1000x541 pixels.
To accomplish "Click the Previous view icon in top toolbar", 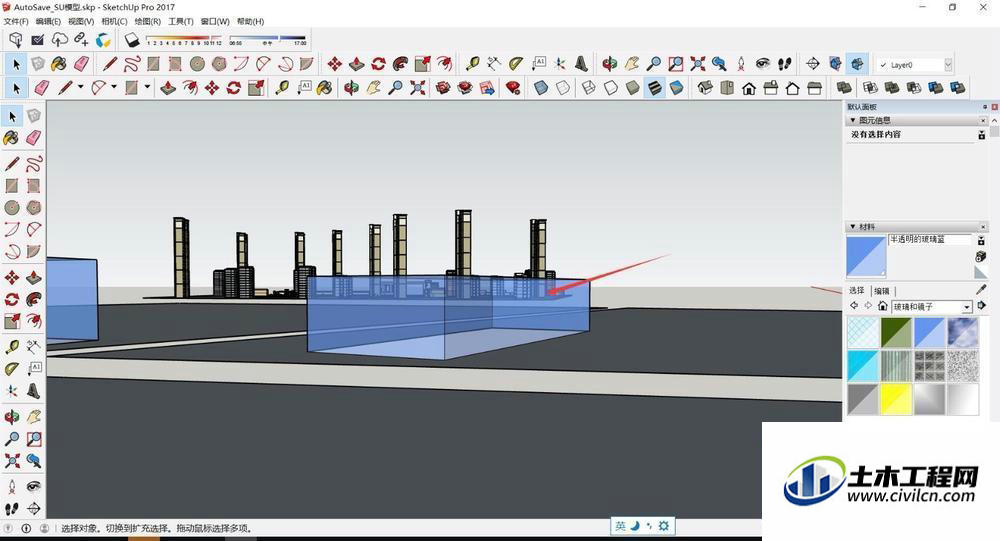I will pos(719,64).
